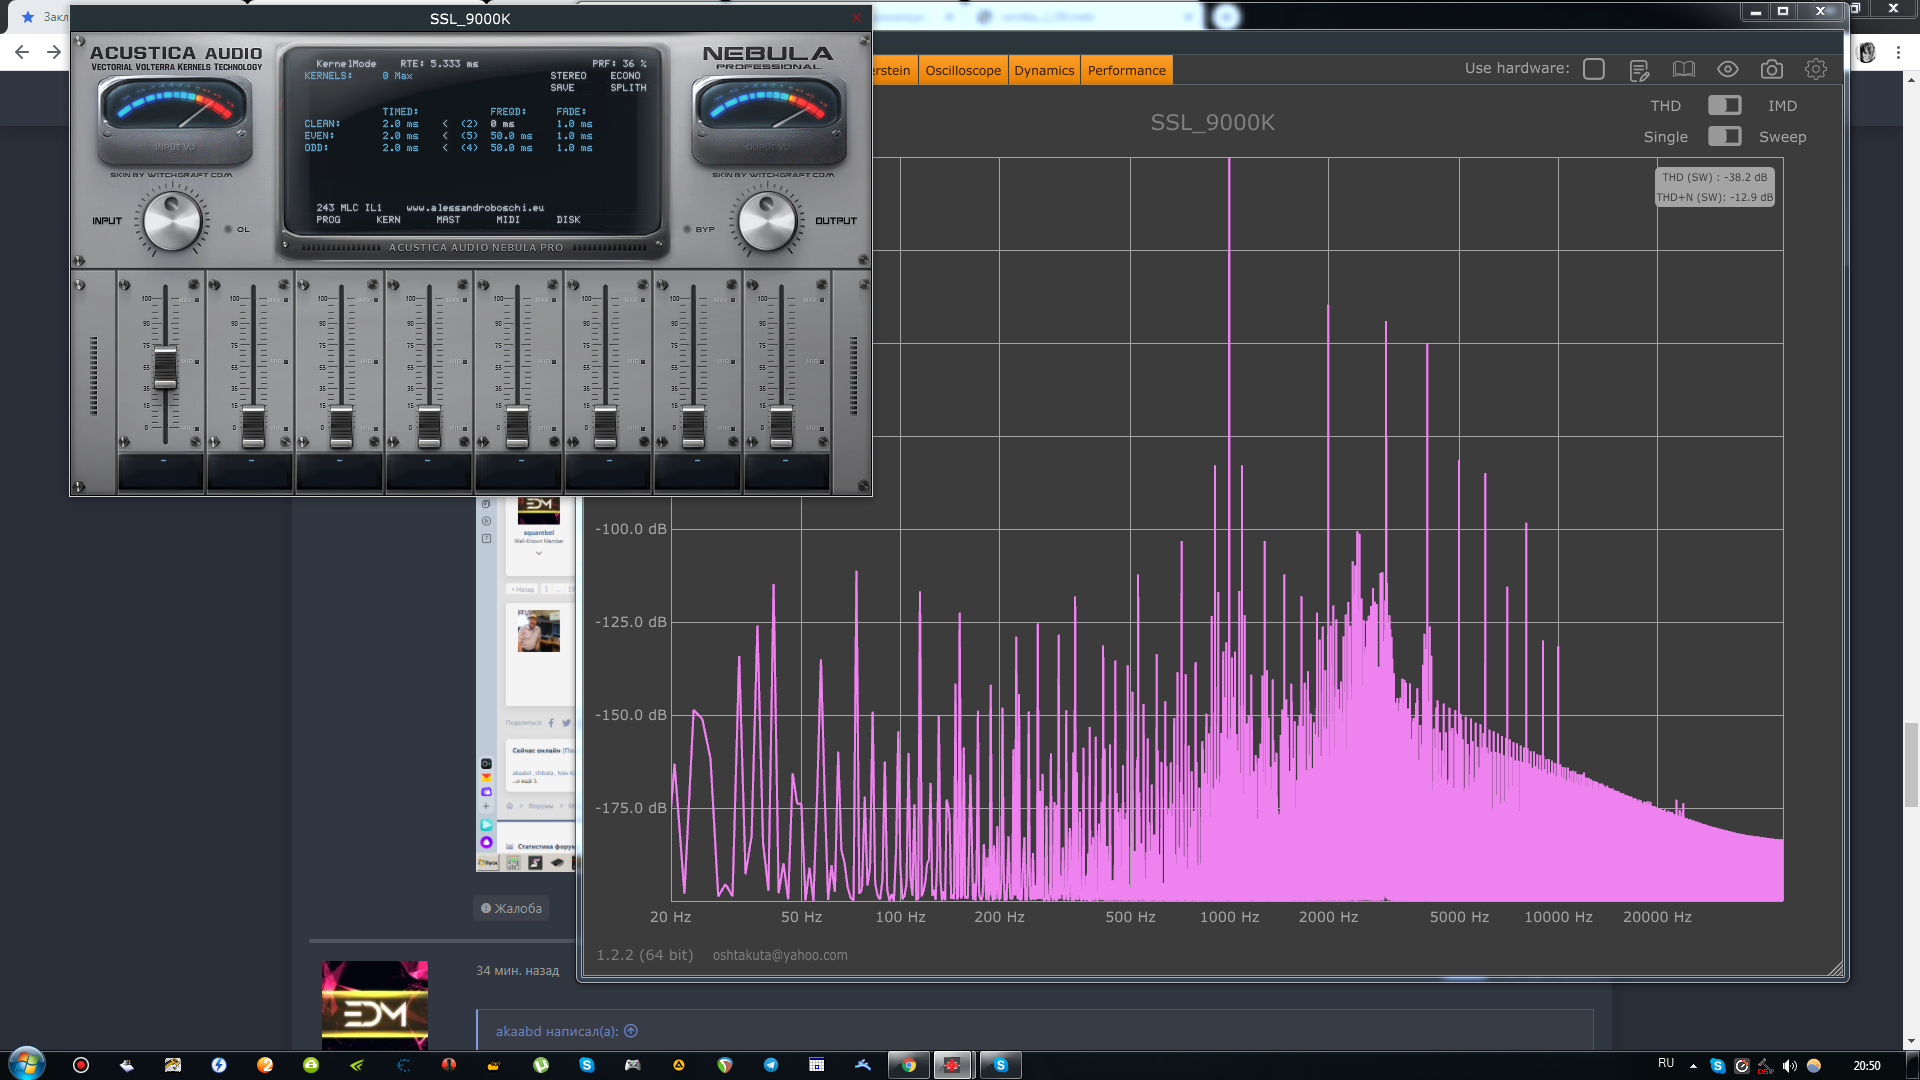
Task: Tick the Use hardware checkbox
Action: click(1594, 69)
